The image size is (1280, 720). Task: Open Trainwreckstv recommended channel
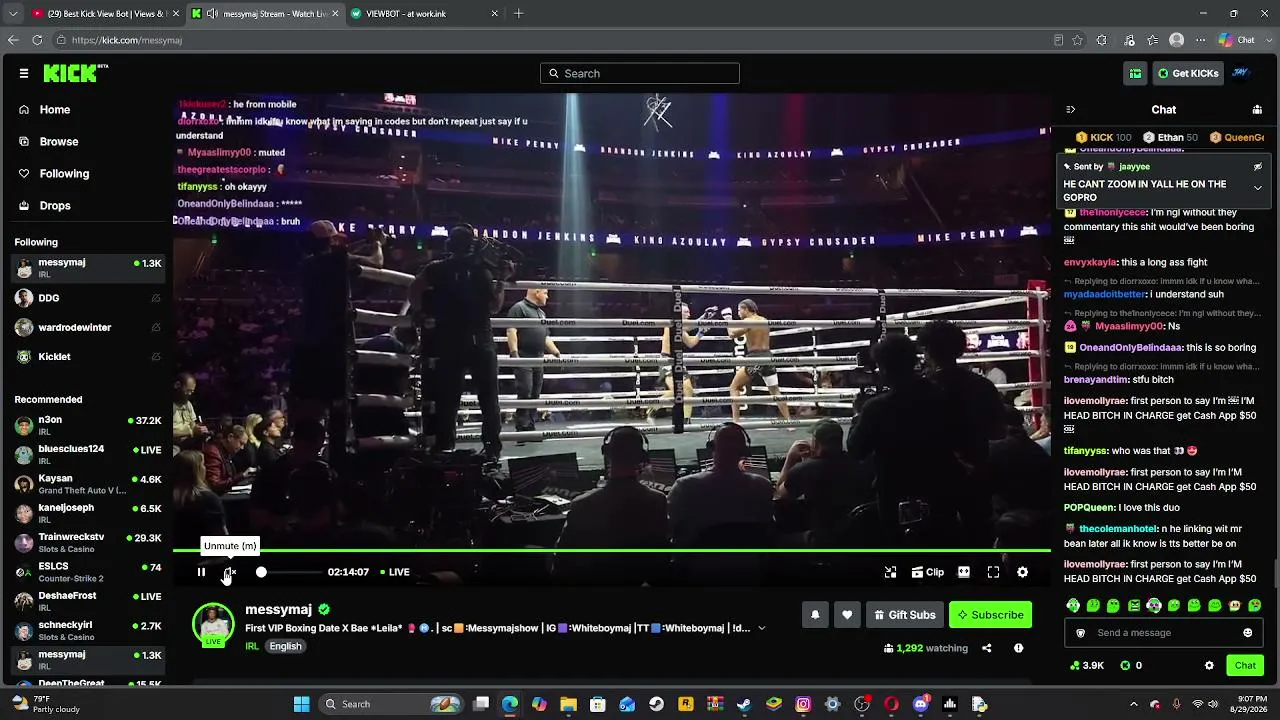[88, 542]
